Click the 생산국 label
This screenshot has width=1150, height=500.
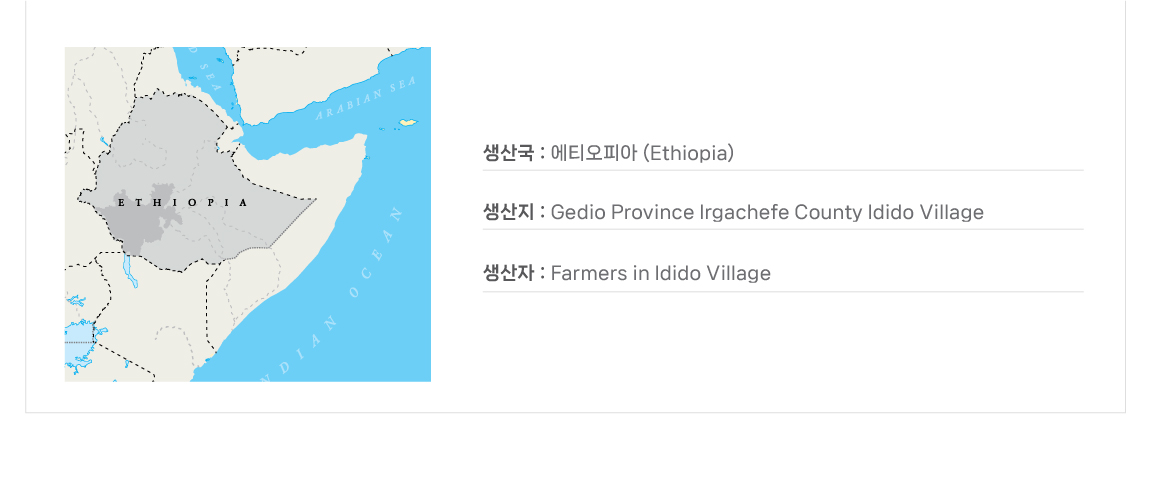[508, 153]
